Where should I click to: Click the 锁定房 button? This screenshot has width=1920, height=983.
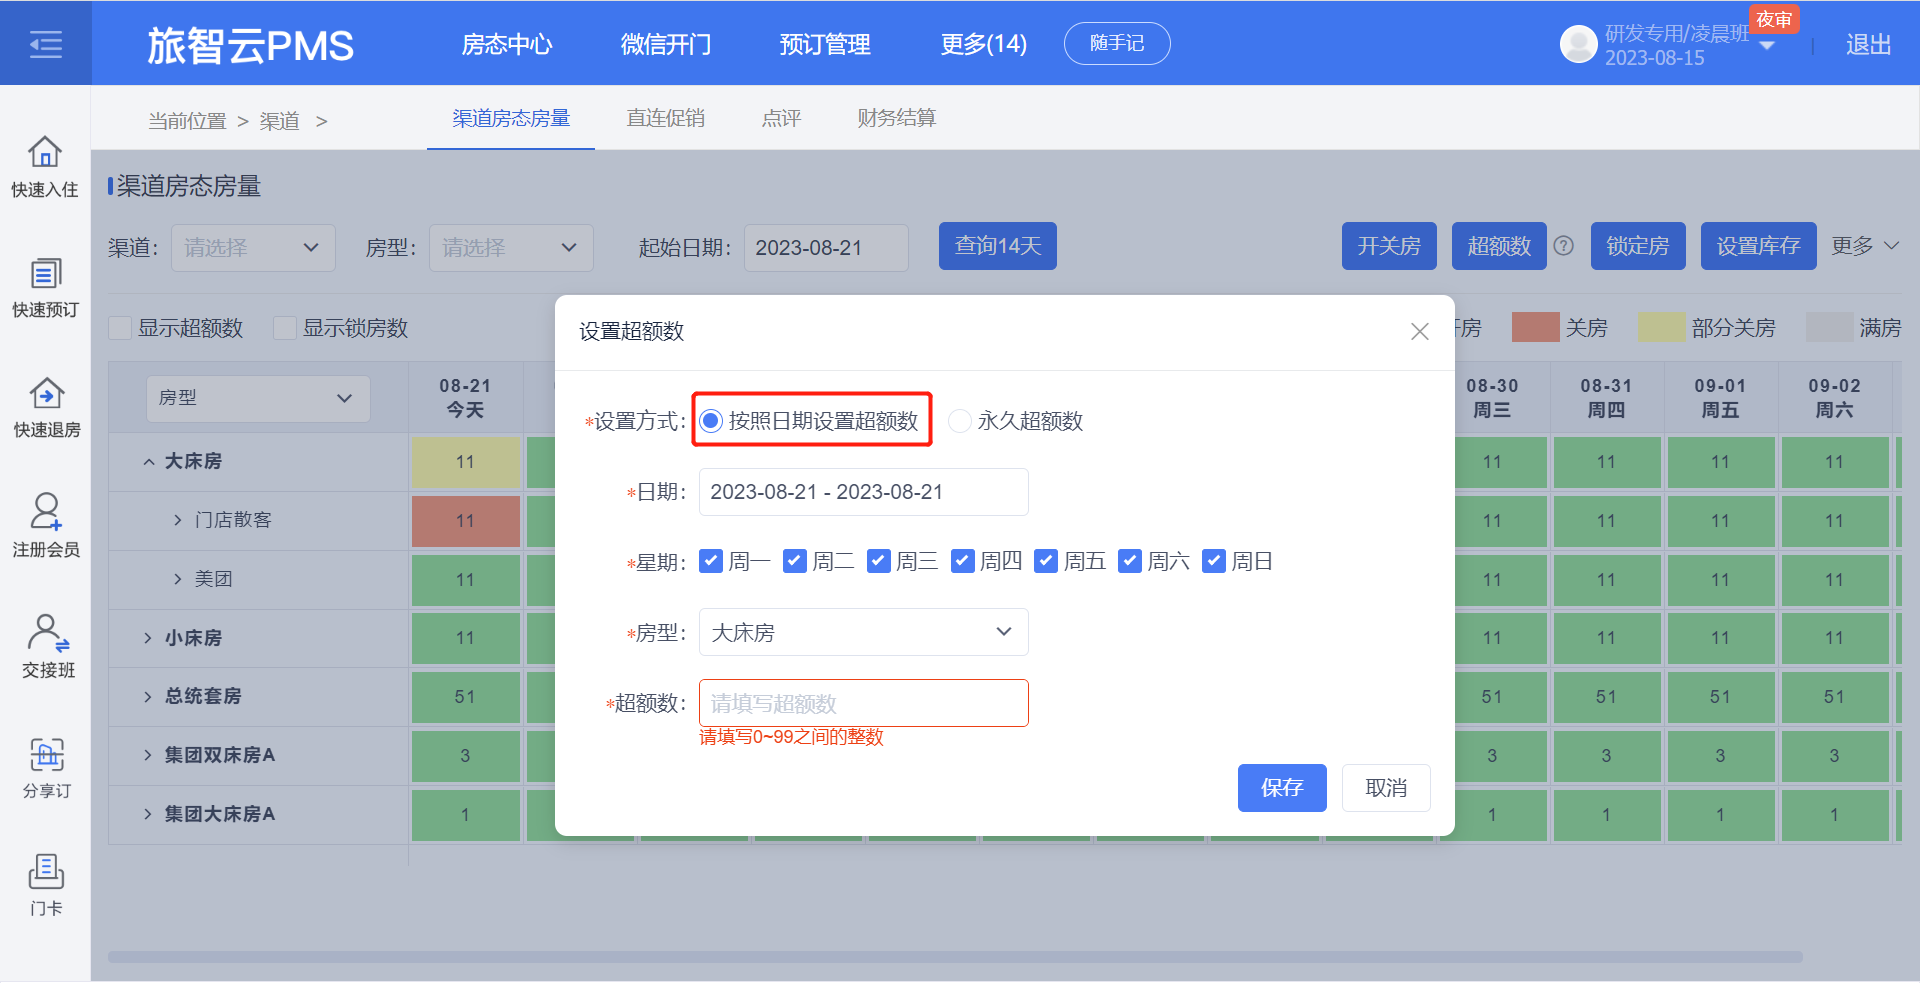(1638, 246)
